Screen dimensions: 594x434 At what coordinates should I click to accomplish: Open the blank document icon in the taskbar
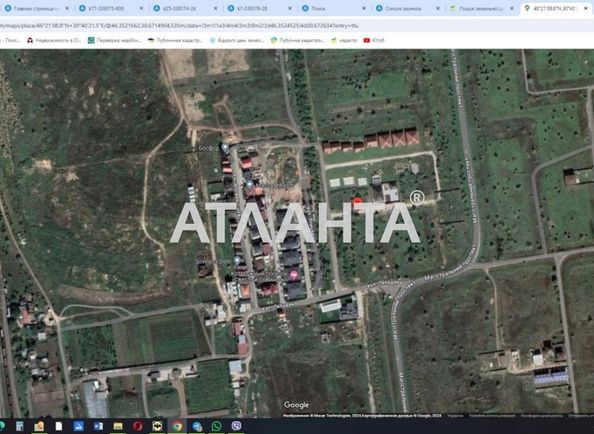coord(59,426)
